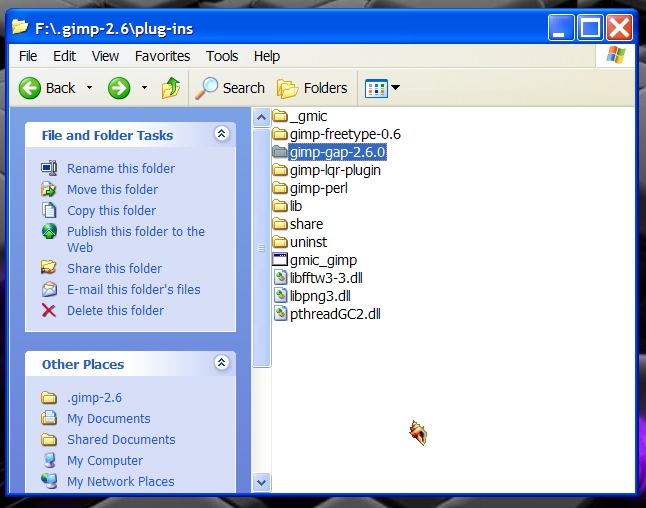
Task: Open My Documents in Other Places
Action: coord(109,419)
